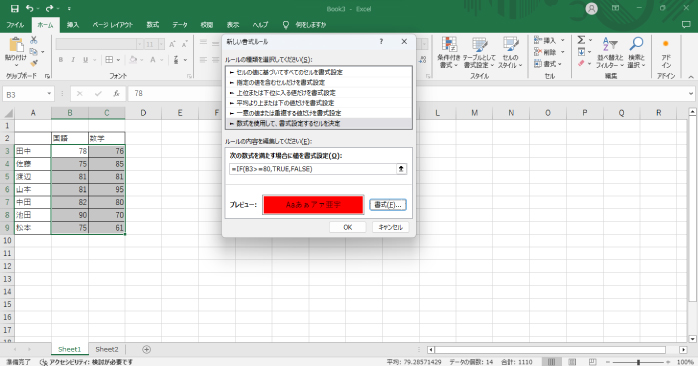Click the Format Painter brush icon

(34, 63)
